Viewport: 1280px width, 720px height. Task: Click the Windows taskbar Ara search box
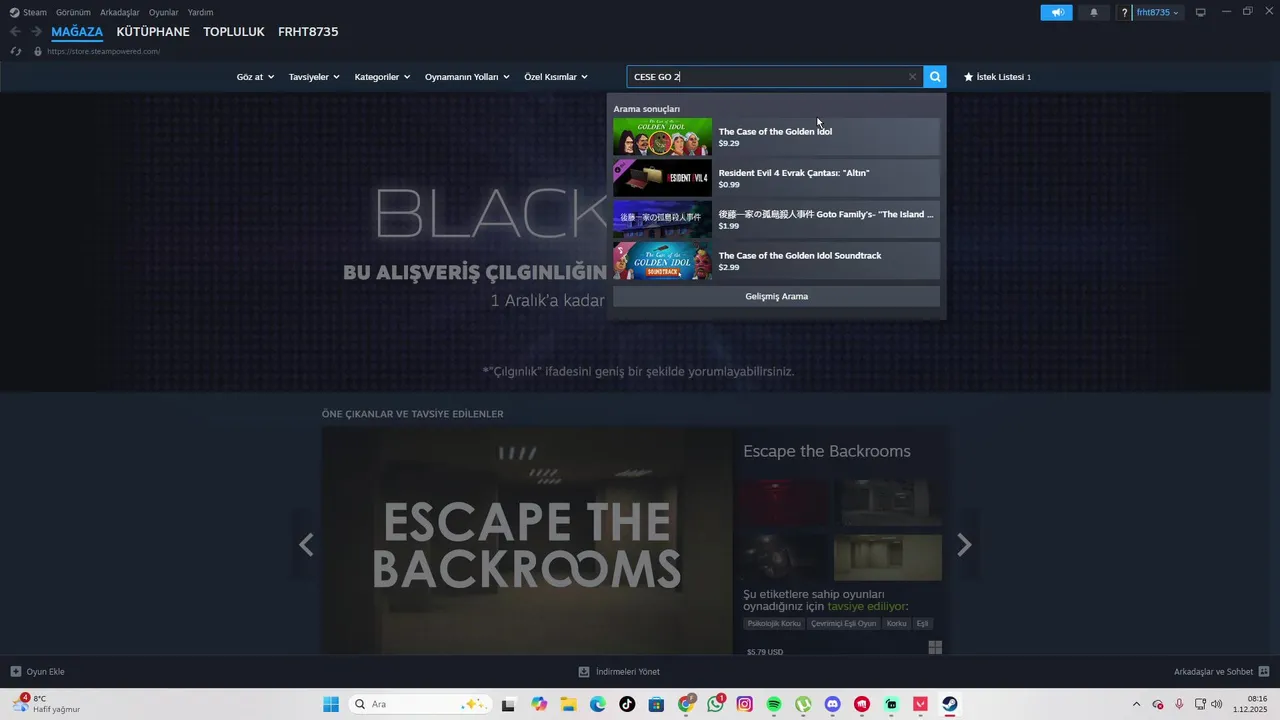tap(420, 704)
